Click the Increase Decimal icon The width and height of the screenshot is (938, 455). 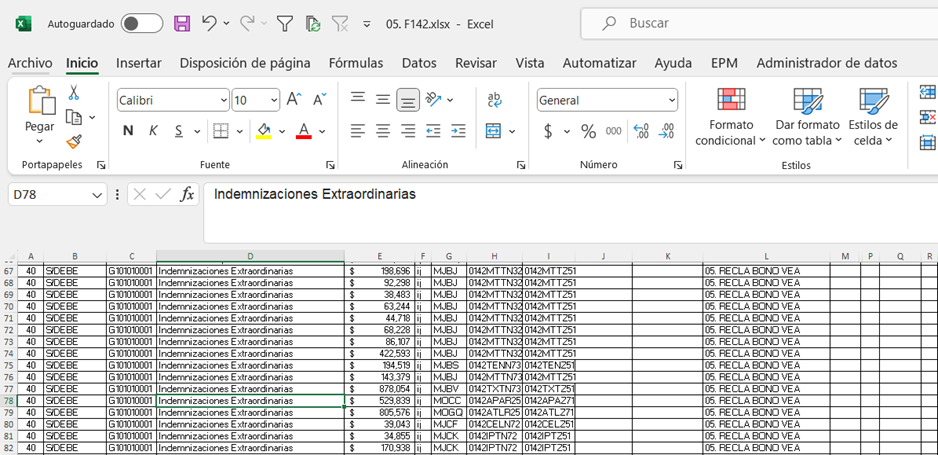(641, 131)
